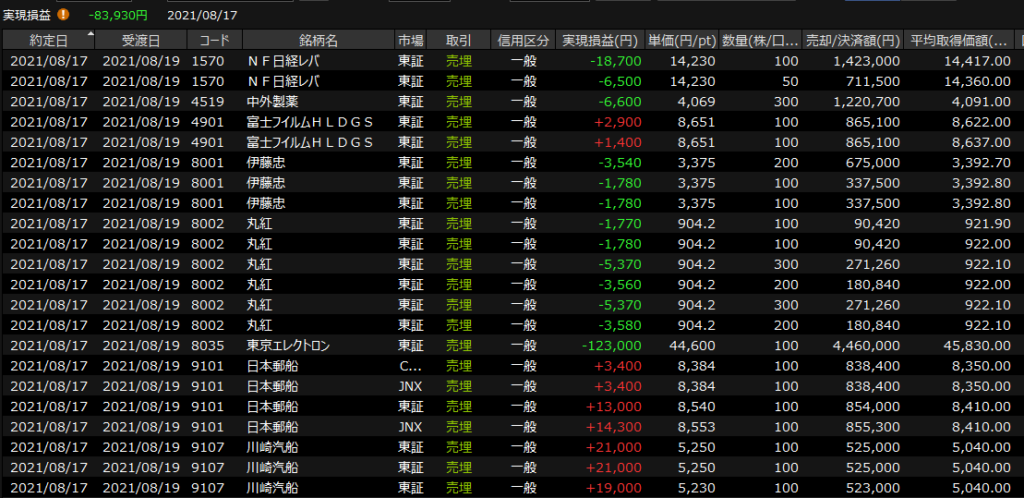Image resolution: width=1024 pixels, height=498 pixels.
Task: Click the 信用区分 column header
Action: click(523, 41)
